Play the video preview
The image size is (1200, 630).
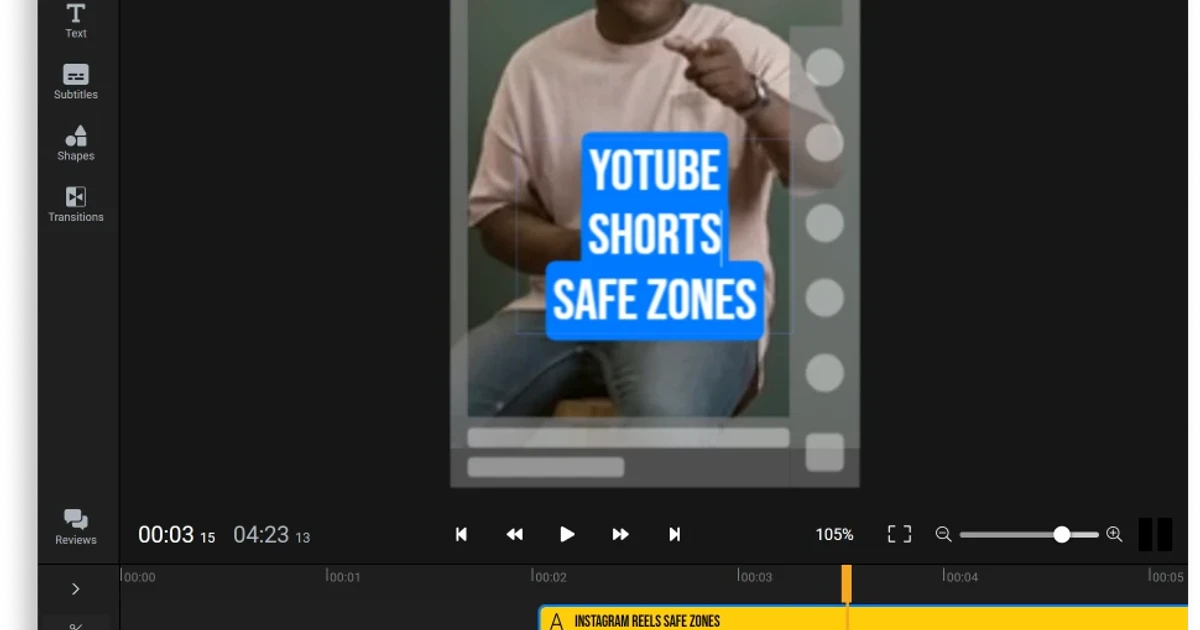tap(567, 535)
